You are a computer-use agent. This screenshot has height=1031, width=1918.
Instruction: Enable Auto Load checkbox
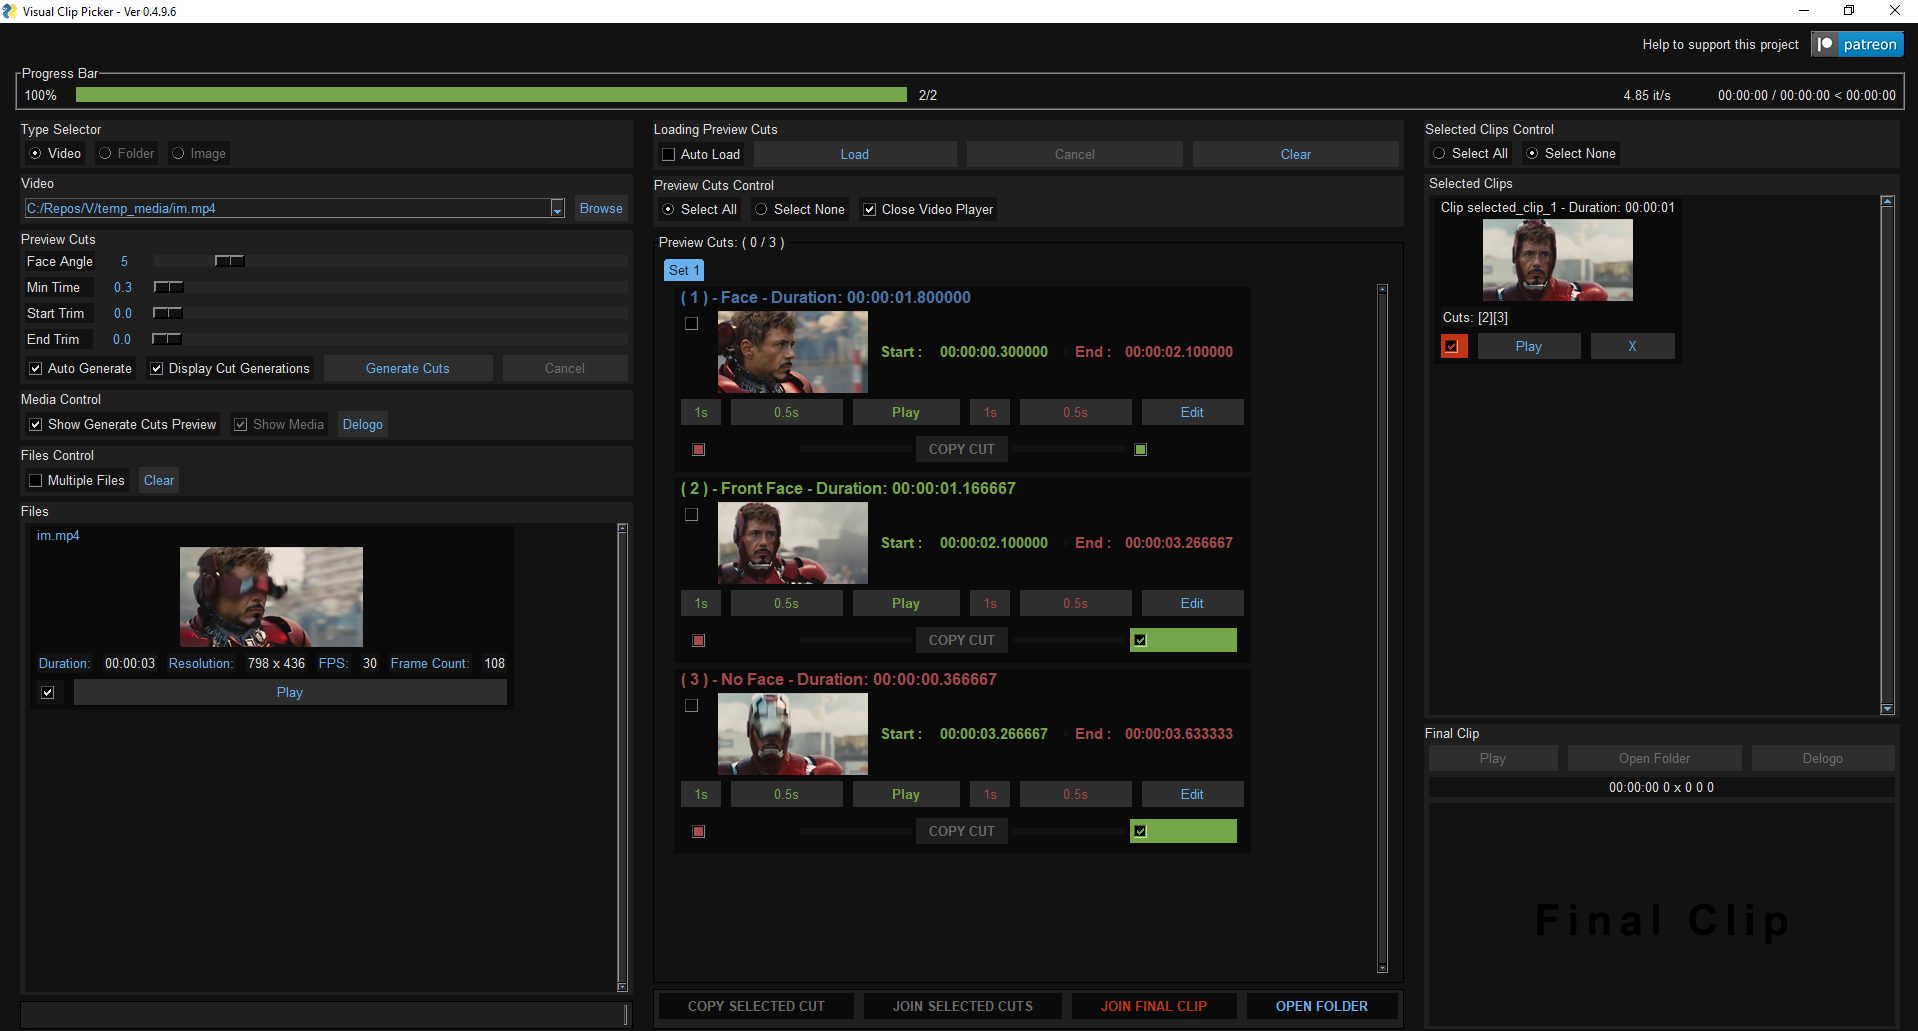[x=669, y=154]
